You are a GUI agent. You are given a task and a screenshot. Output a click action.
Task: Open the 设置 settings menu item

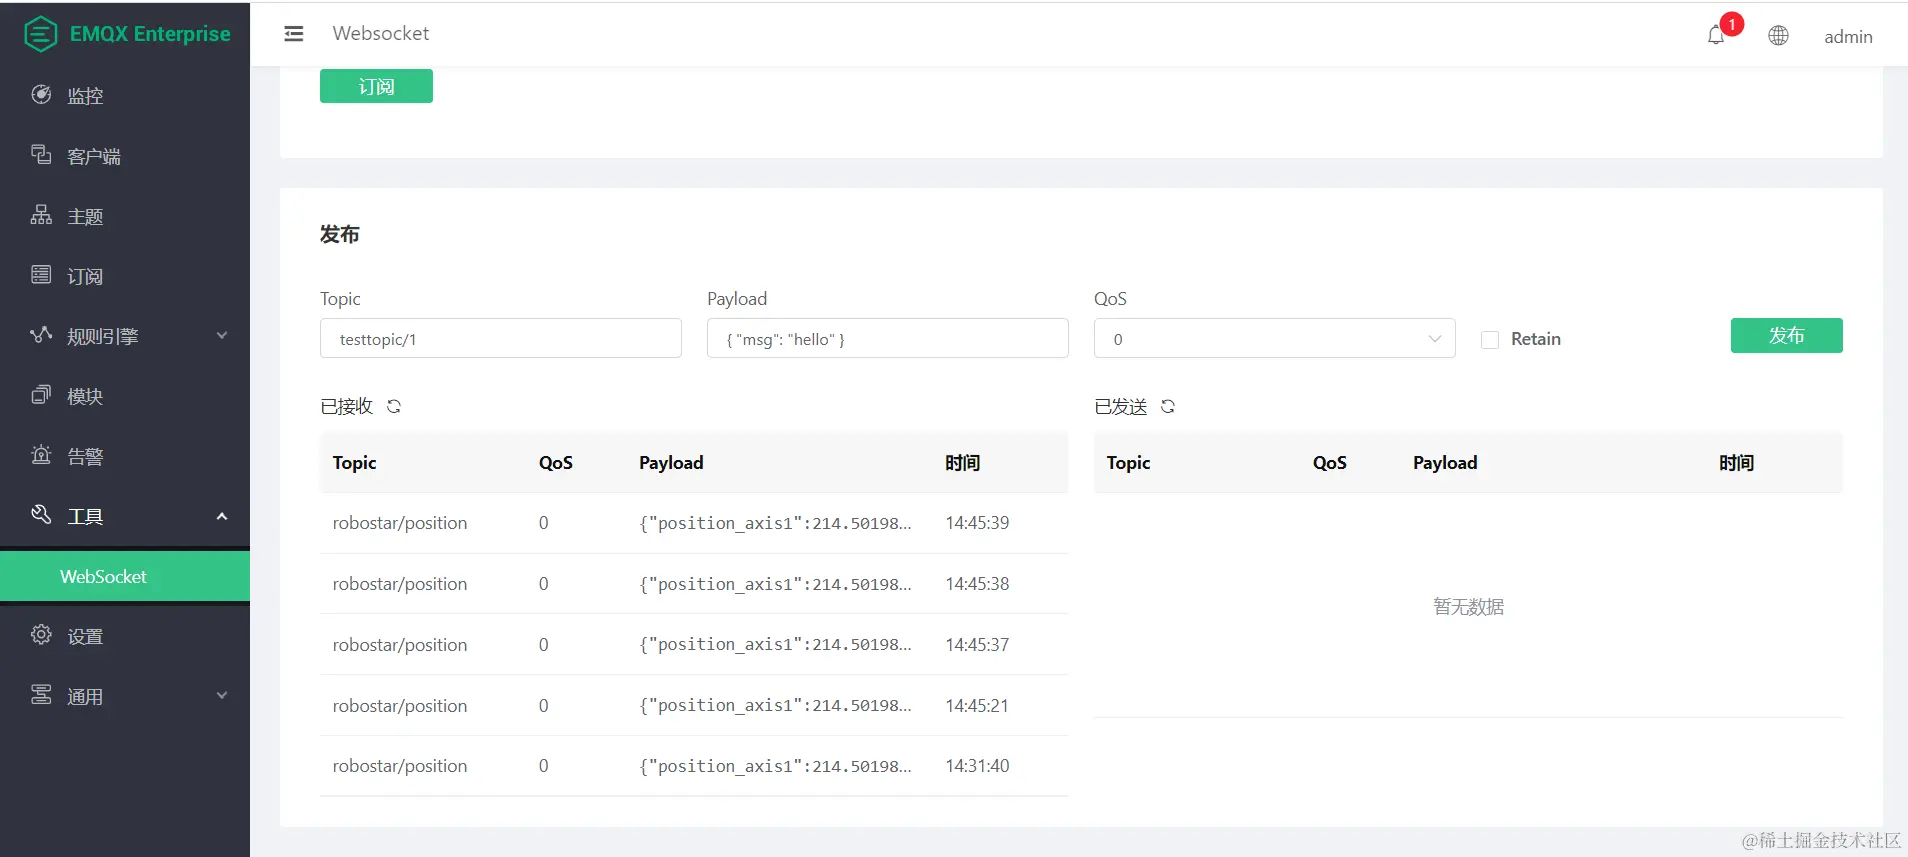[x=125, y=635]
